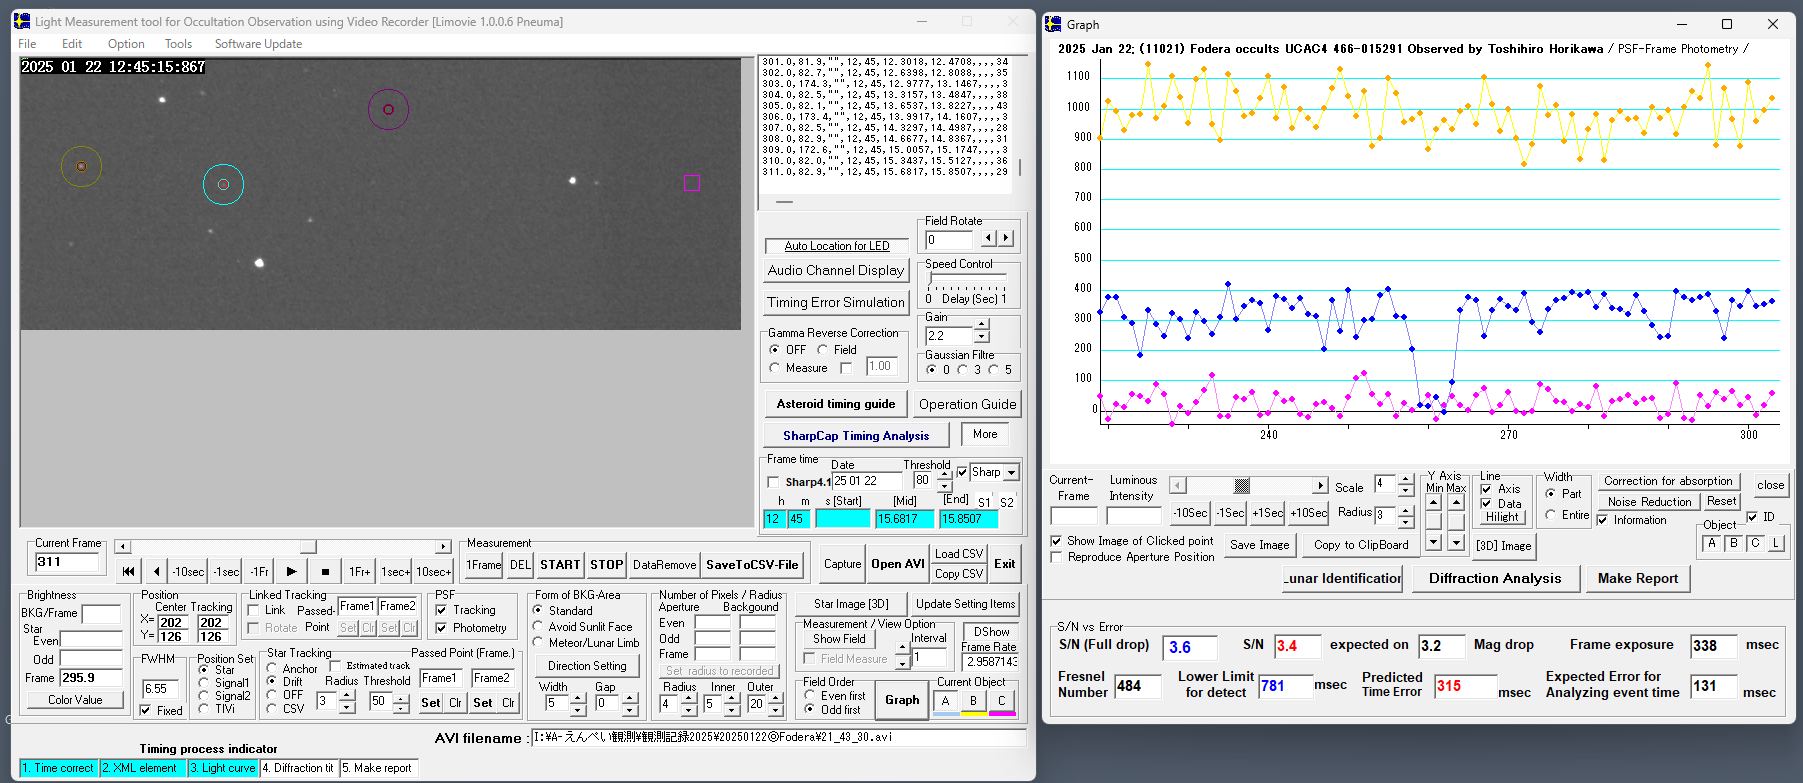This screenshot has width=1803, height=783.
Task: Click Y Axis Min down arrow
Action: click(1434, 542)
